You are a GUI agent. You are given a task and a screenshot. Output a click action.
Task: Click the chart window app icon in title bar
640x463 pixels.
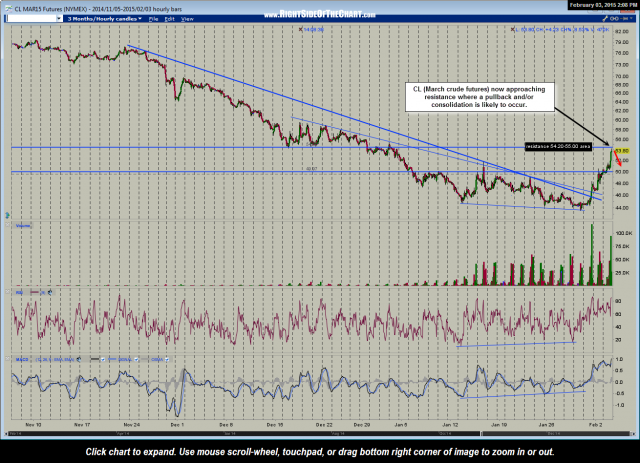[7, 9]
